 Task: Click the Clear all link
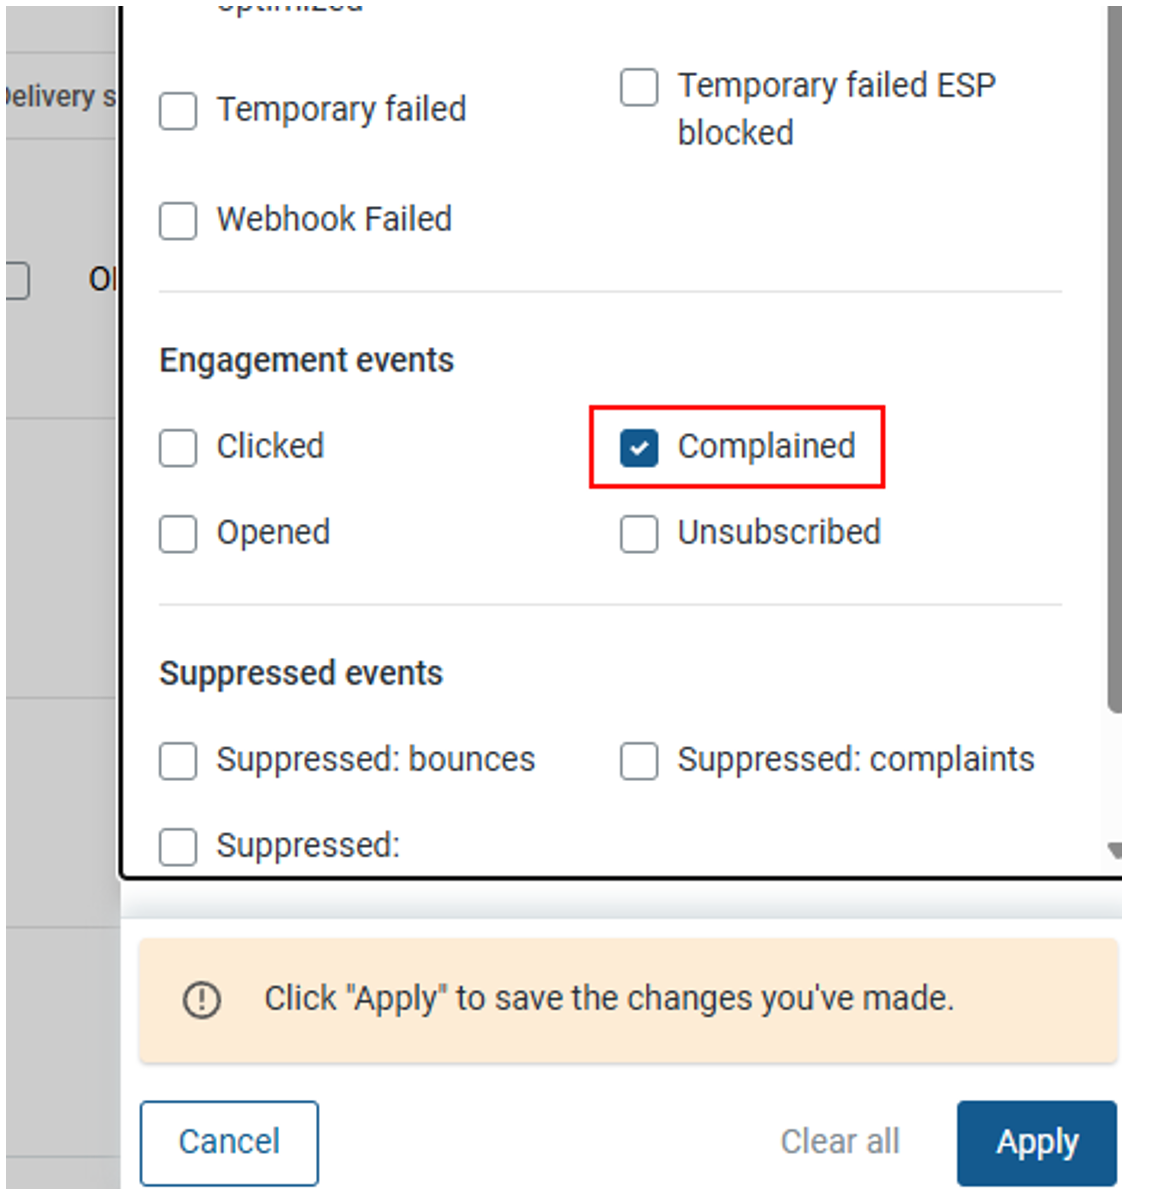tap(840, 1141)
